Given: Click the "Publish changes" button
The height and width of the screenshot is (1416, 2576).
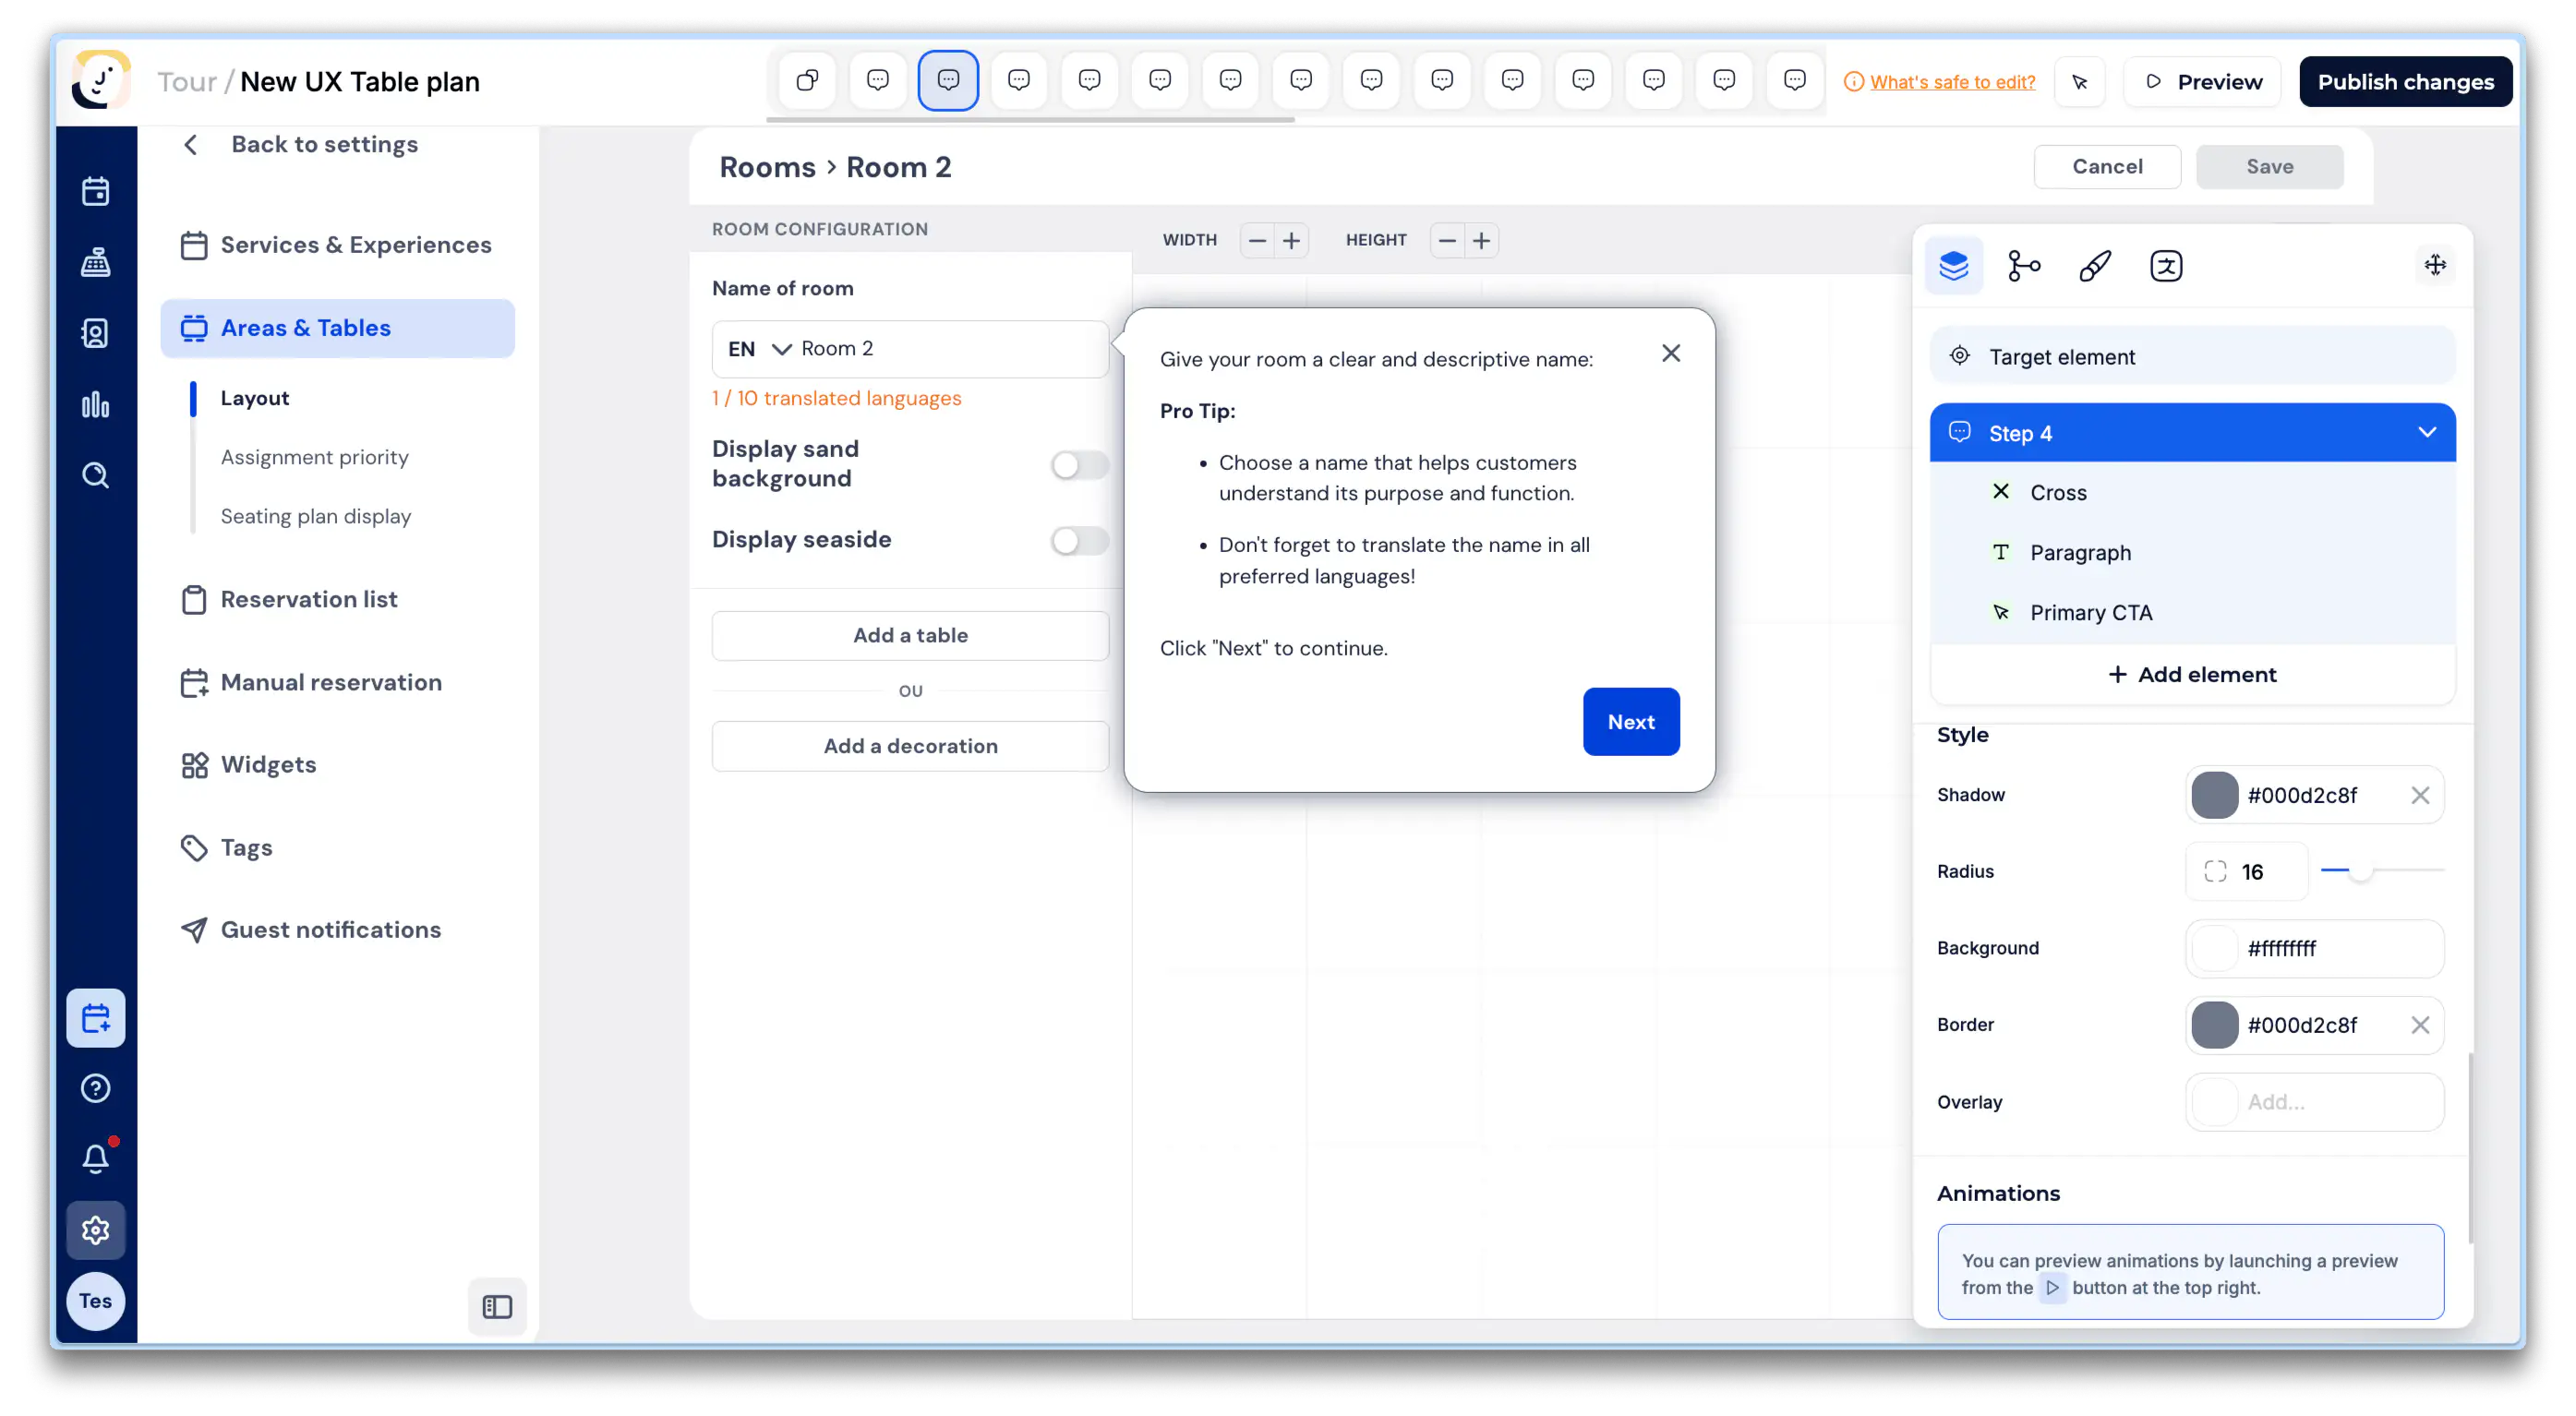Looking at the screenshot, I should [x=2405, y=82].
